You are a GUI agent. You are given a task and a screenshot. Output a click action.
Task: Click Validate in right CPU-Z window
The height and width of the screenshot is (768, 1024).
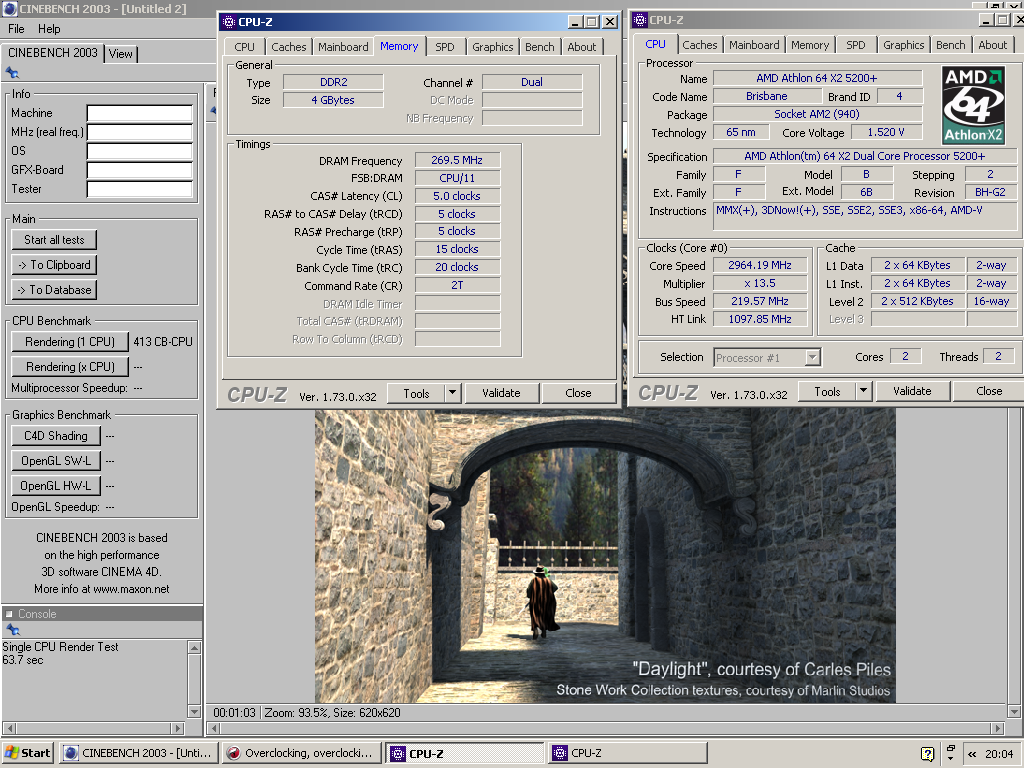point(912,391)
